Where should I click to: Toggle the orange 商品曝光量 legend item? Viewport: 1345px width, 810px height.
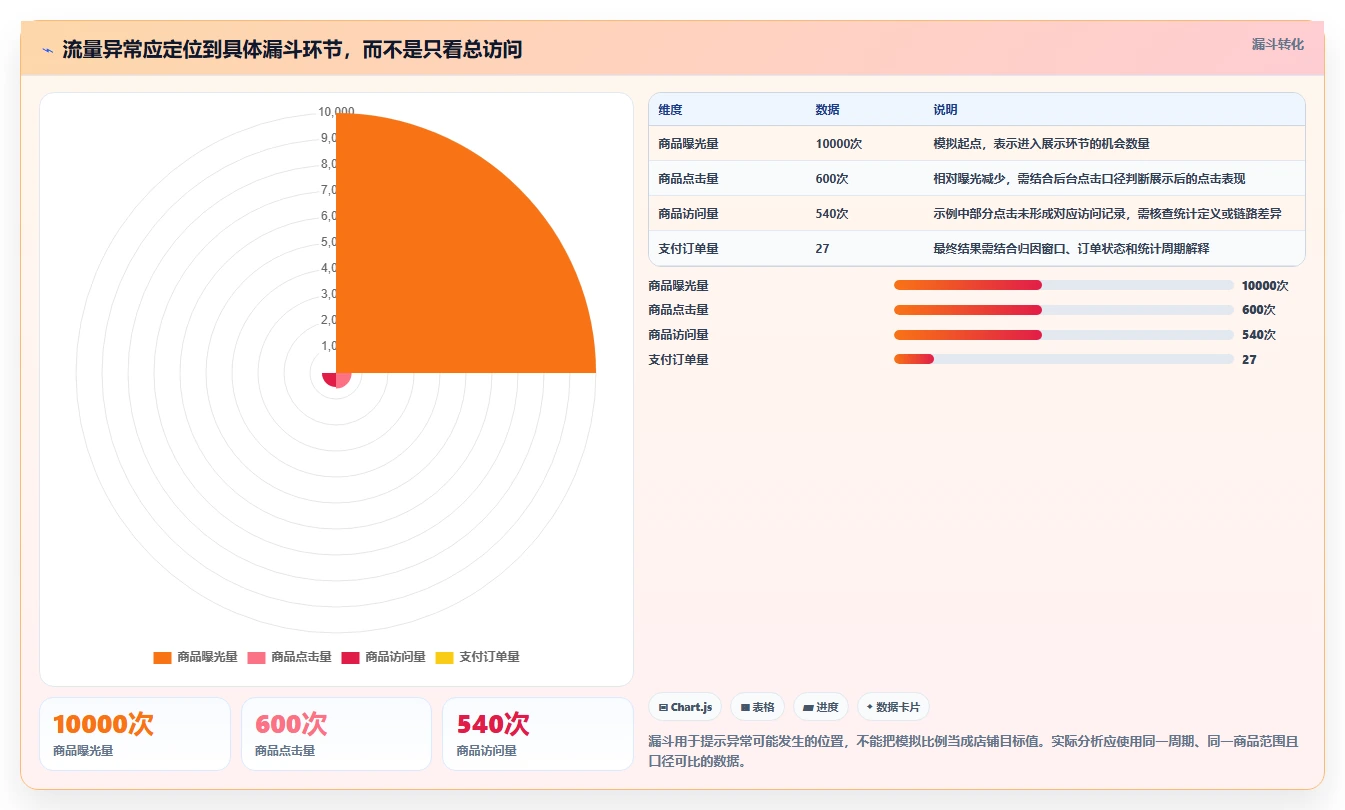[x=195, y=657]
